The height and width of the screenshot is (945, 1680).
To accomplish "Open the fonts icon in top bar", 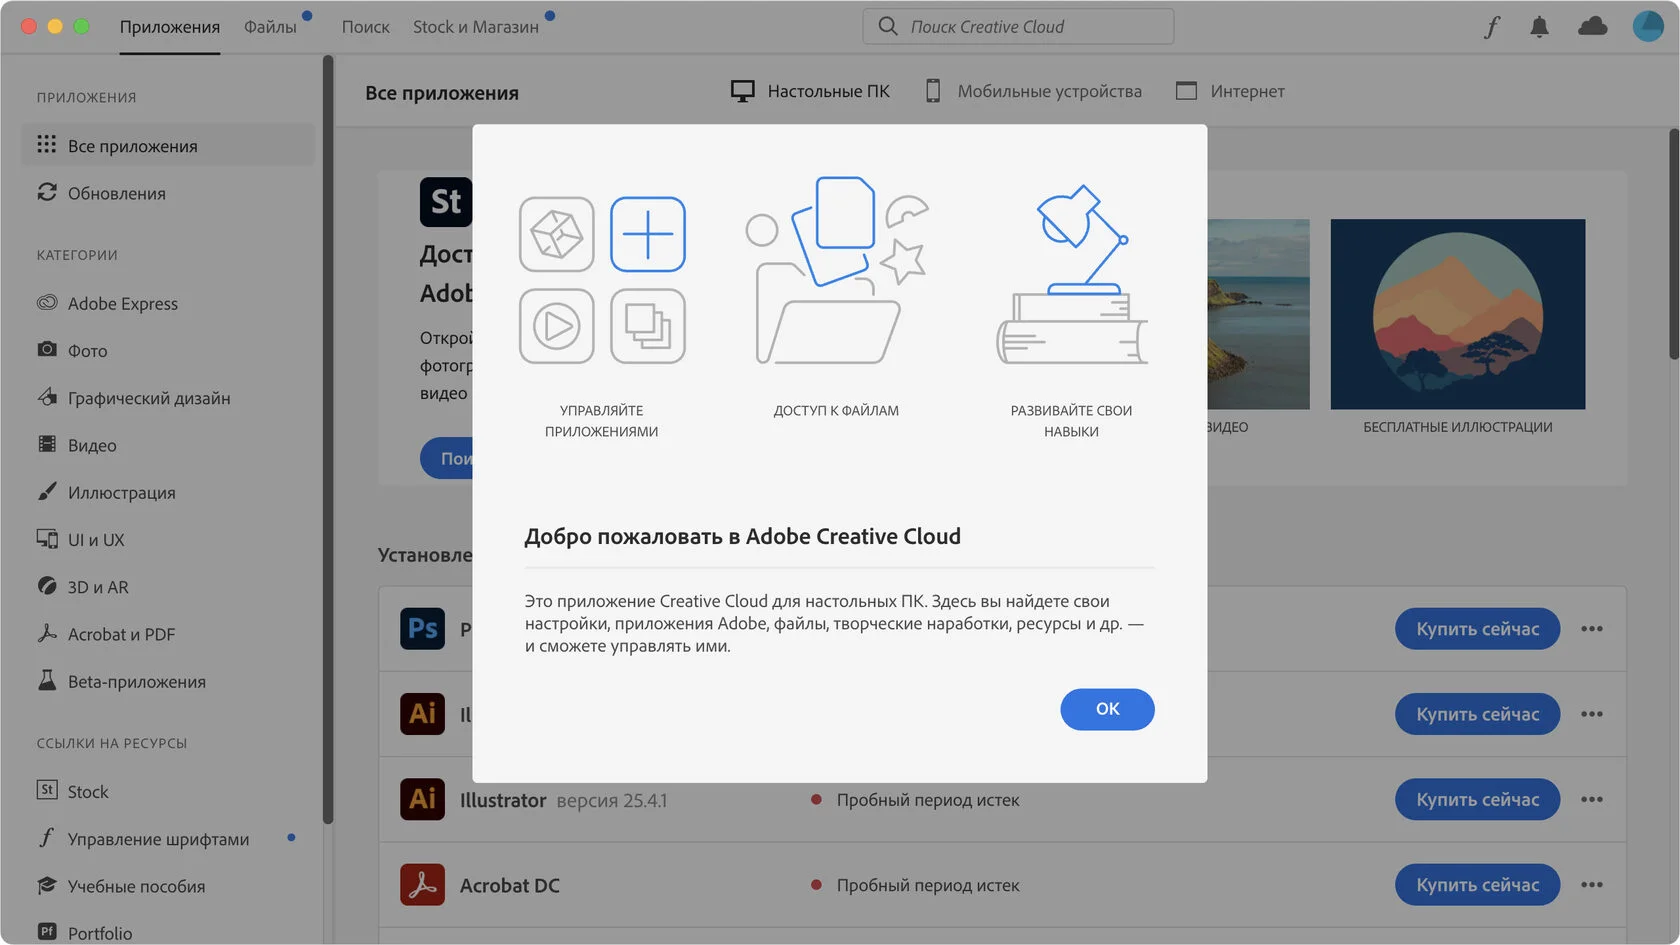I will coord(1491,27).
